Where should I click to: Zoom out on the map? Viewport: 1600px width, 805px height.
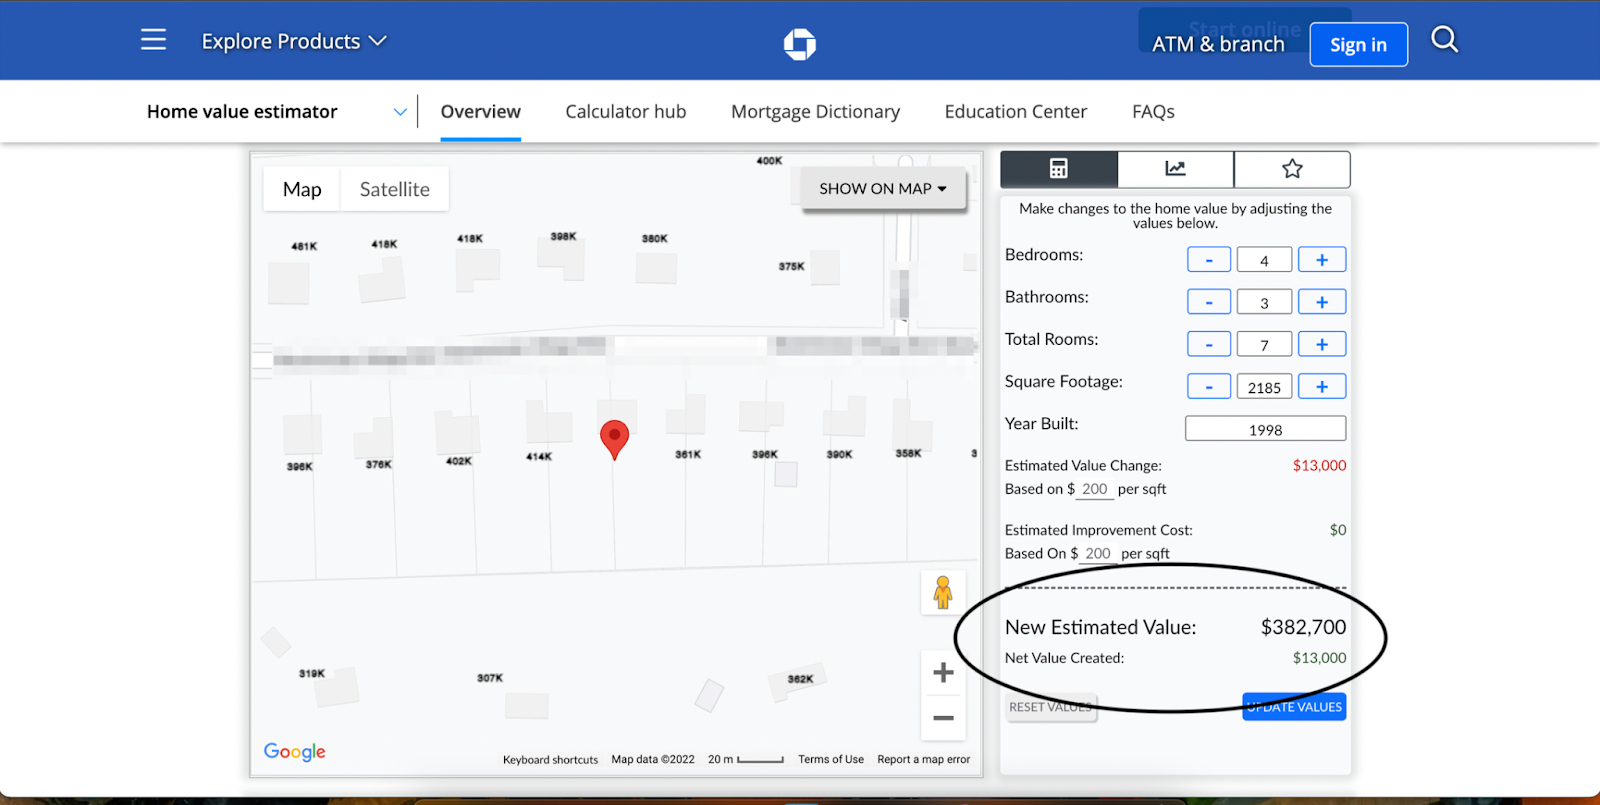(942, 718)
